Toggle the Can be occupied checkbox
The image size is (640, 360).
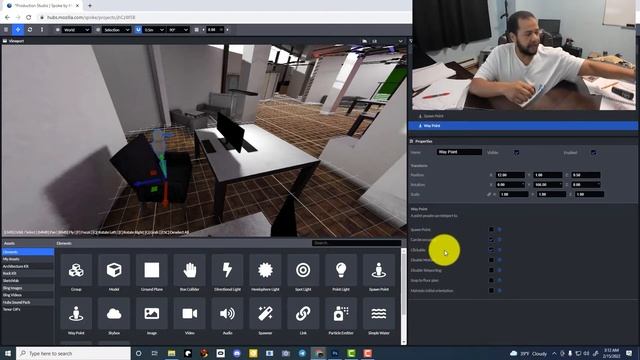pos(491,240)
